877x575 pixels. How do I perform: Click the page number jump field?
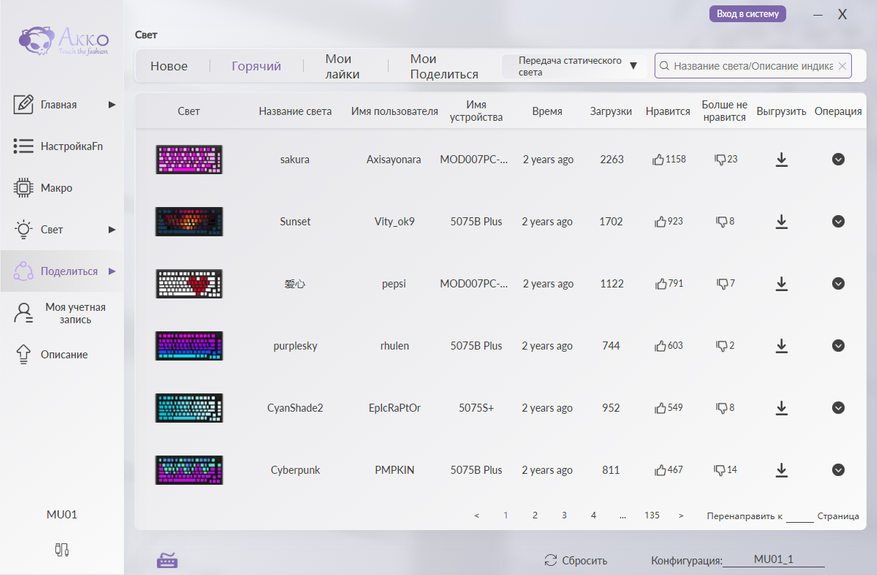(800, 516)
